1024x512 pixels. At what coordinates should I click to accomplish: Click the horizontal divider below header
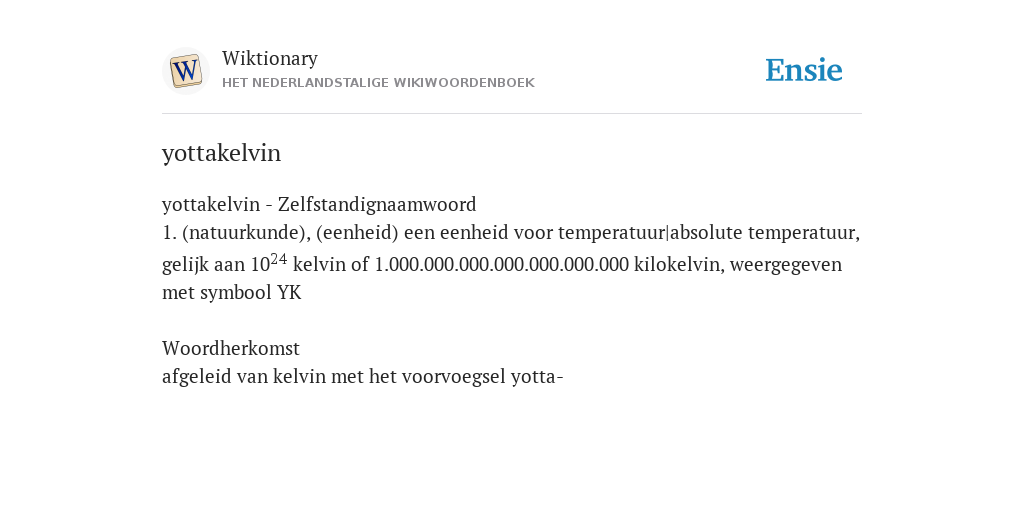pos(512,114)
